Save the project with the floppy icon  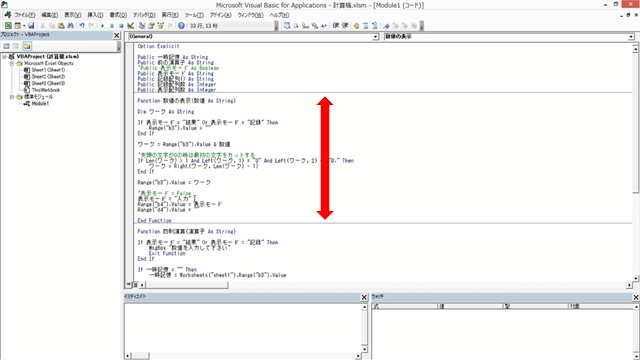tap(31, 25)
